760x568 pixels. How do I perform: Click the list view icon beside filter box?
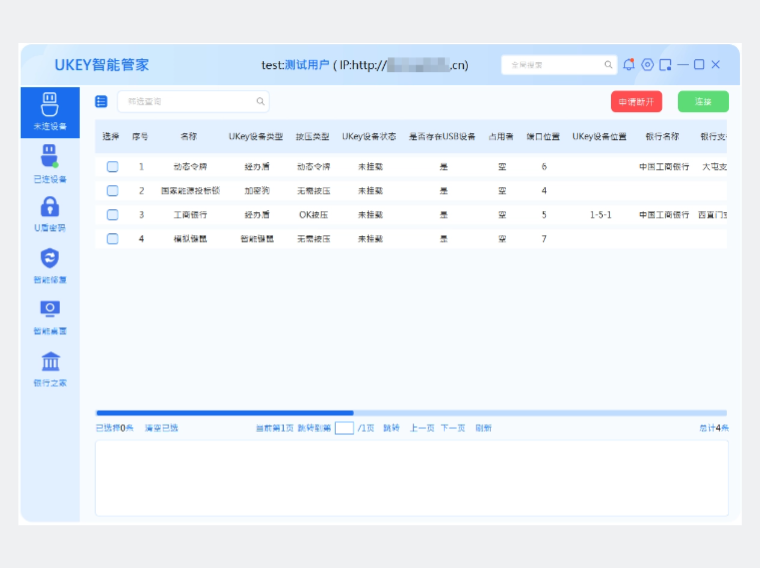[101, 101]
